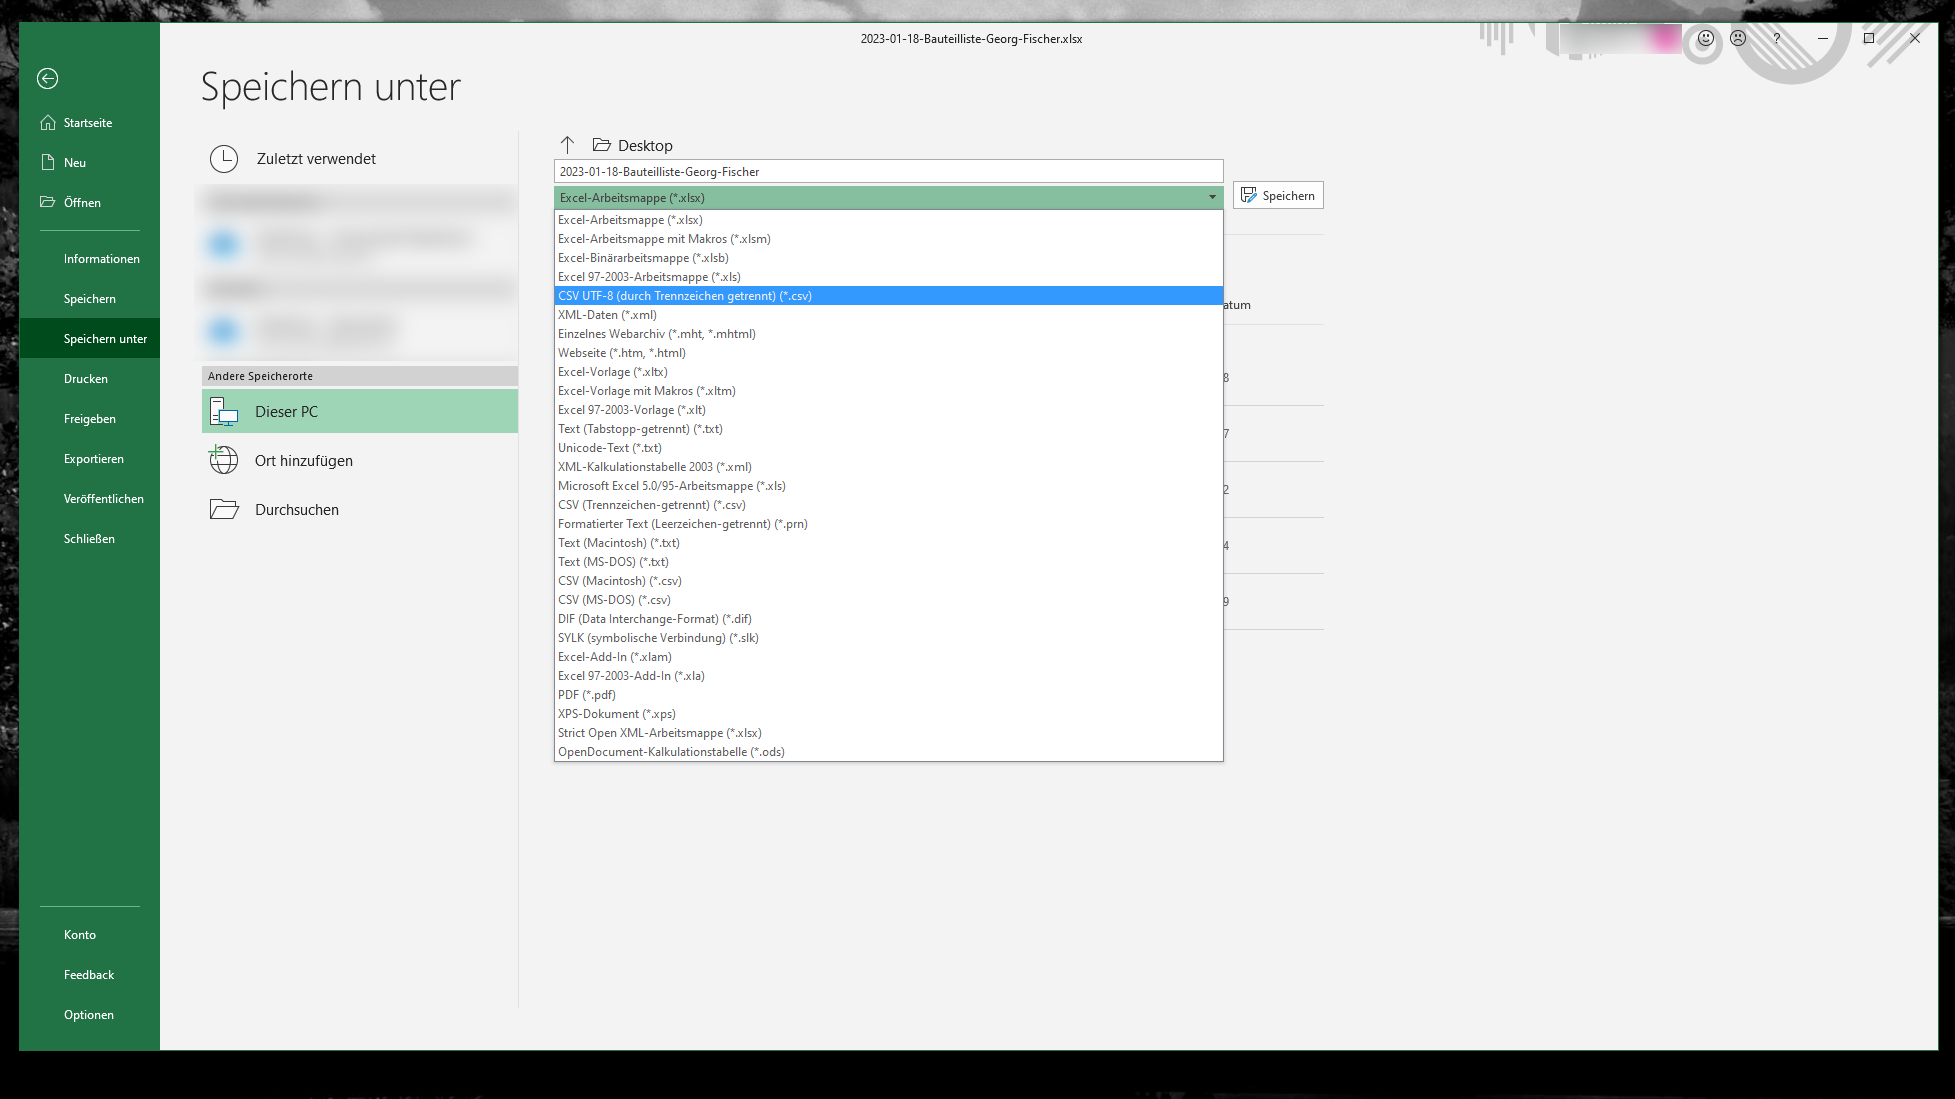Click the Durchsuchen folder icon
The height and width of the screenshot is (1099, 1955).
(x=224, y=509)
